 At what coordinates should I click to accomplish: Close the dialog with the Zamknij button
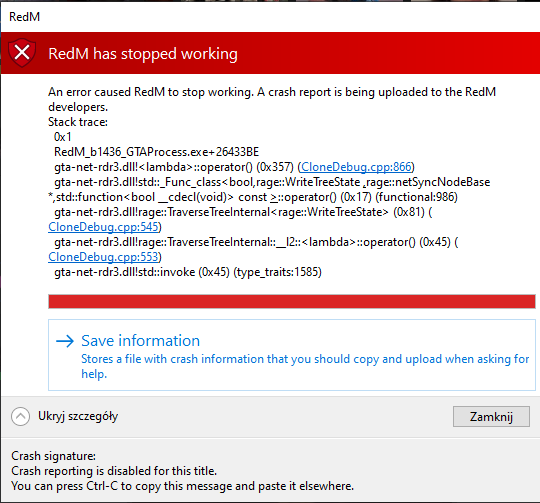[x=491, y=417]
